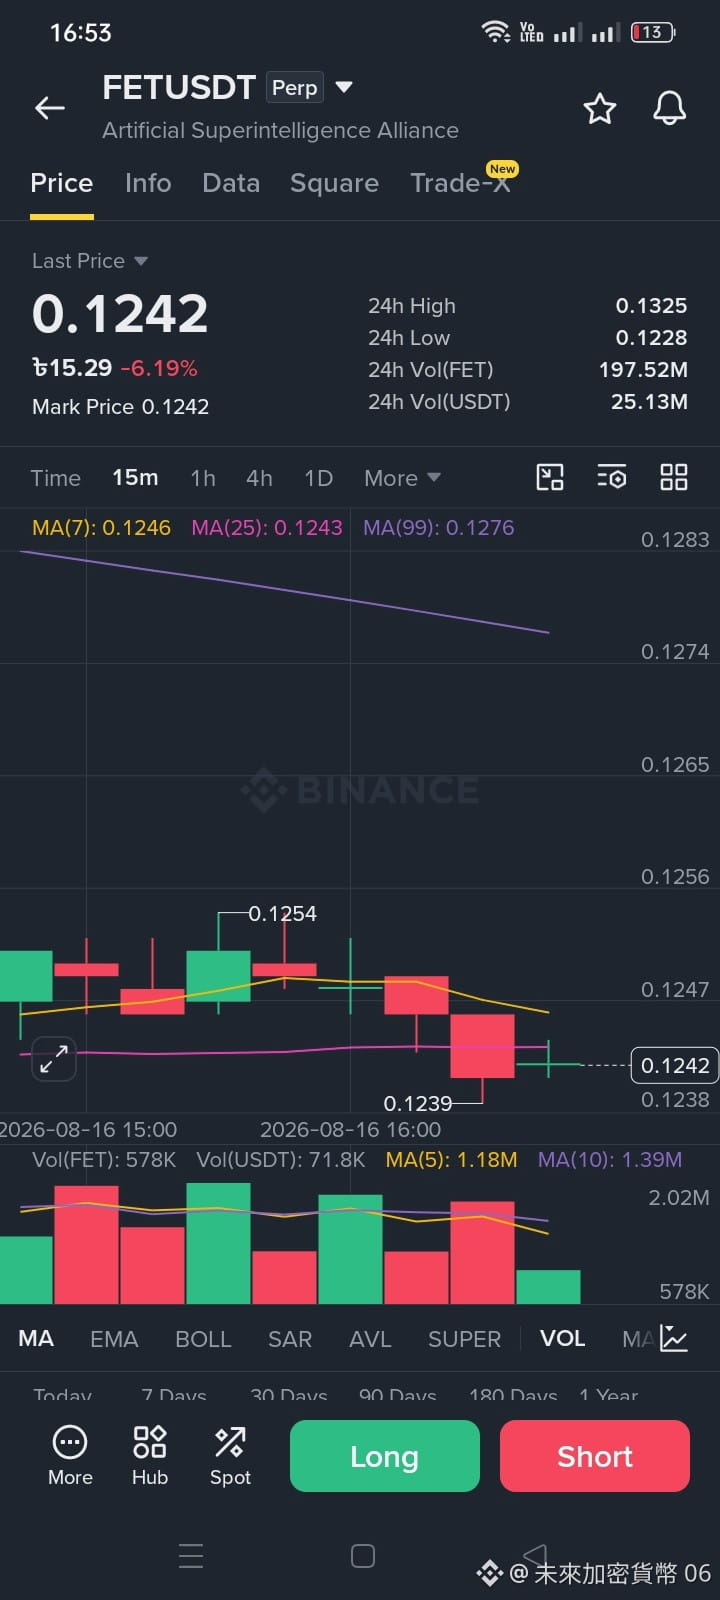
Task: Select 1h chart interval
Action: point(203,478)
